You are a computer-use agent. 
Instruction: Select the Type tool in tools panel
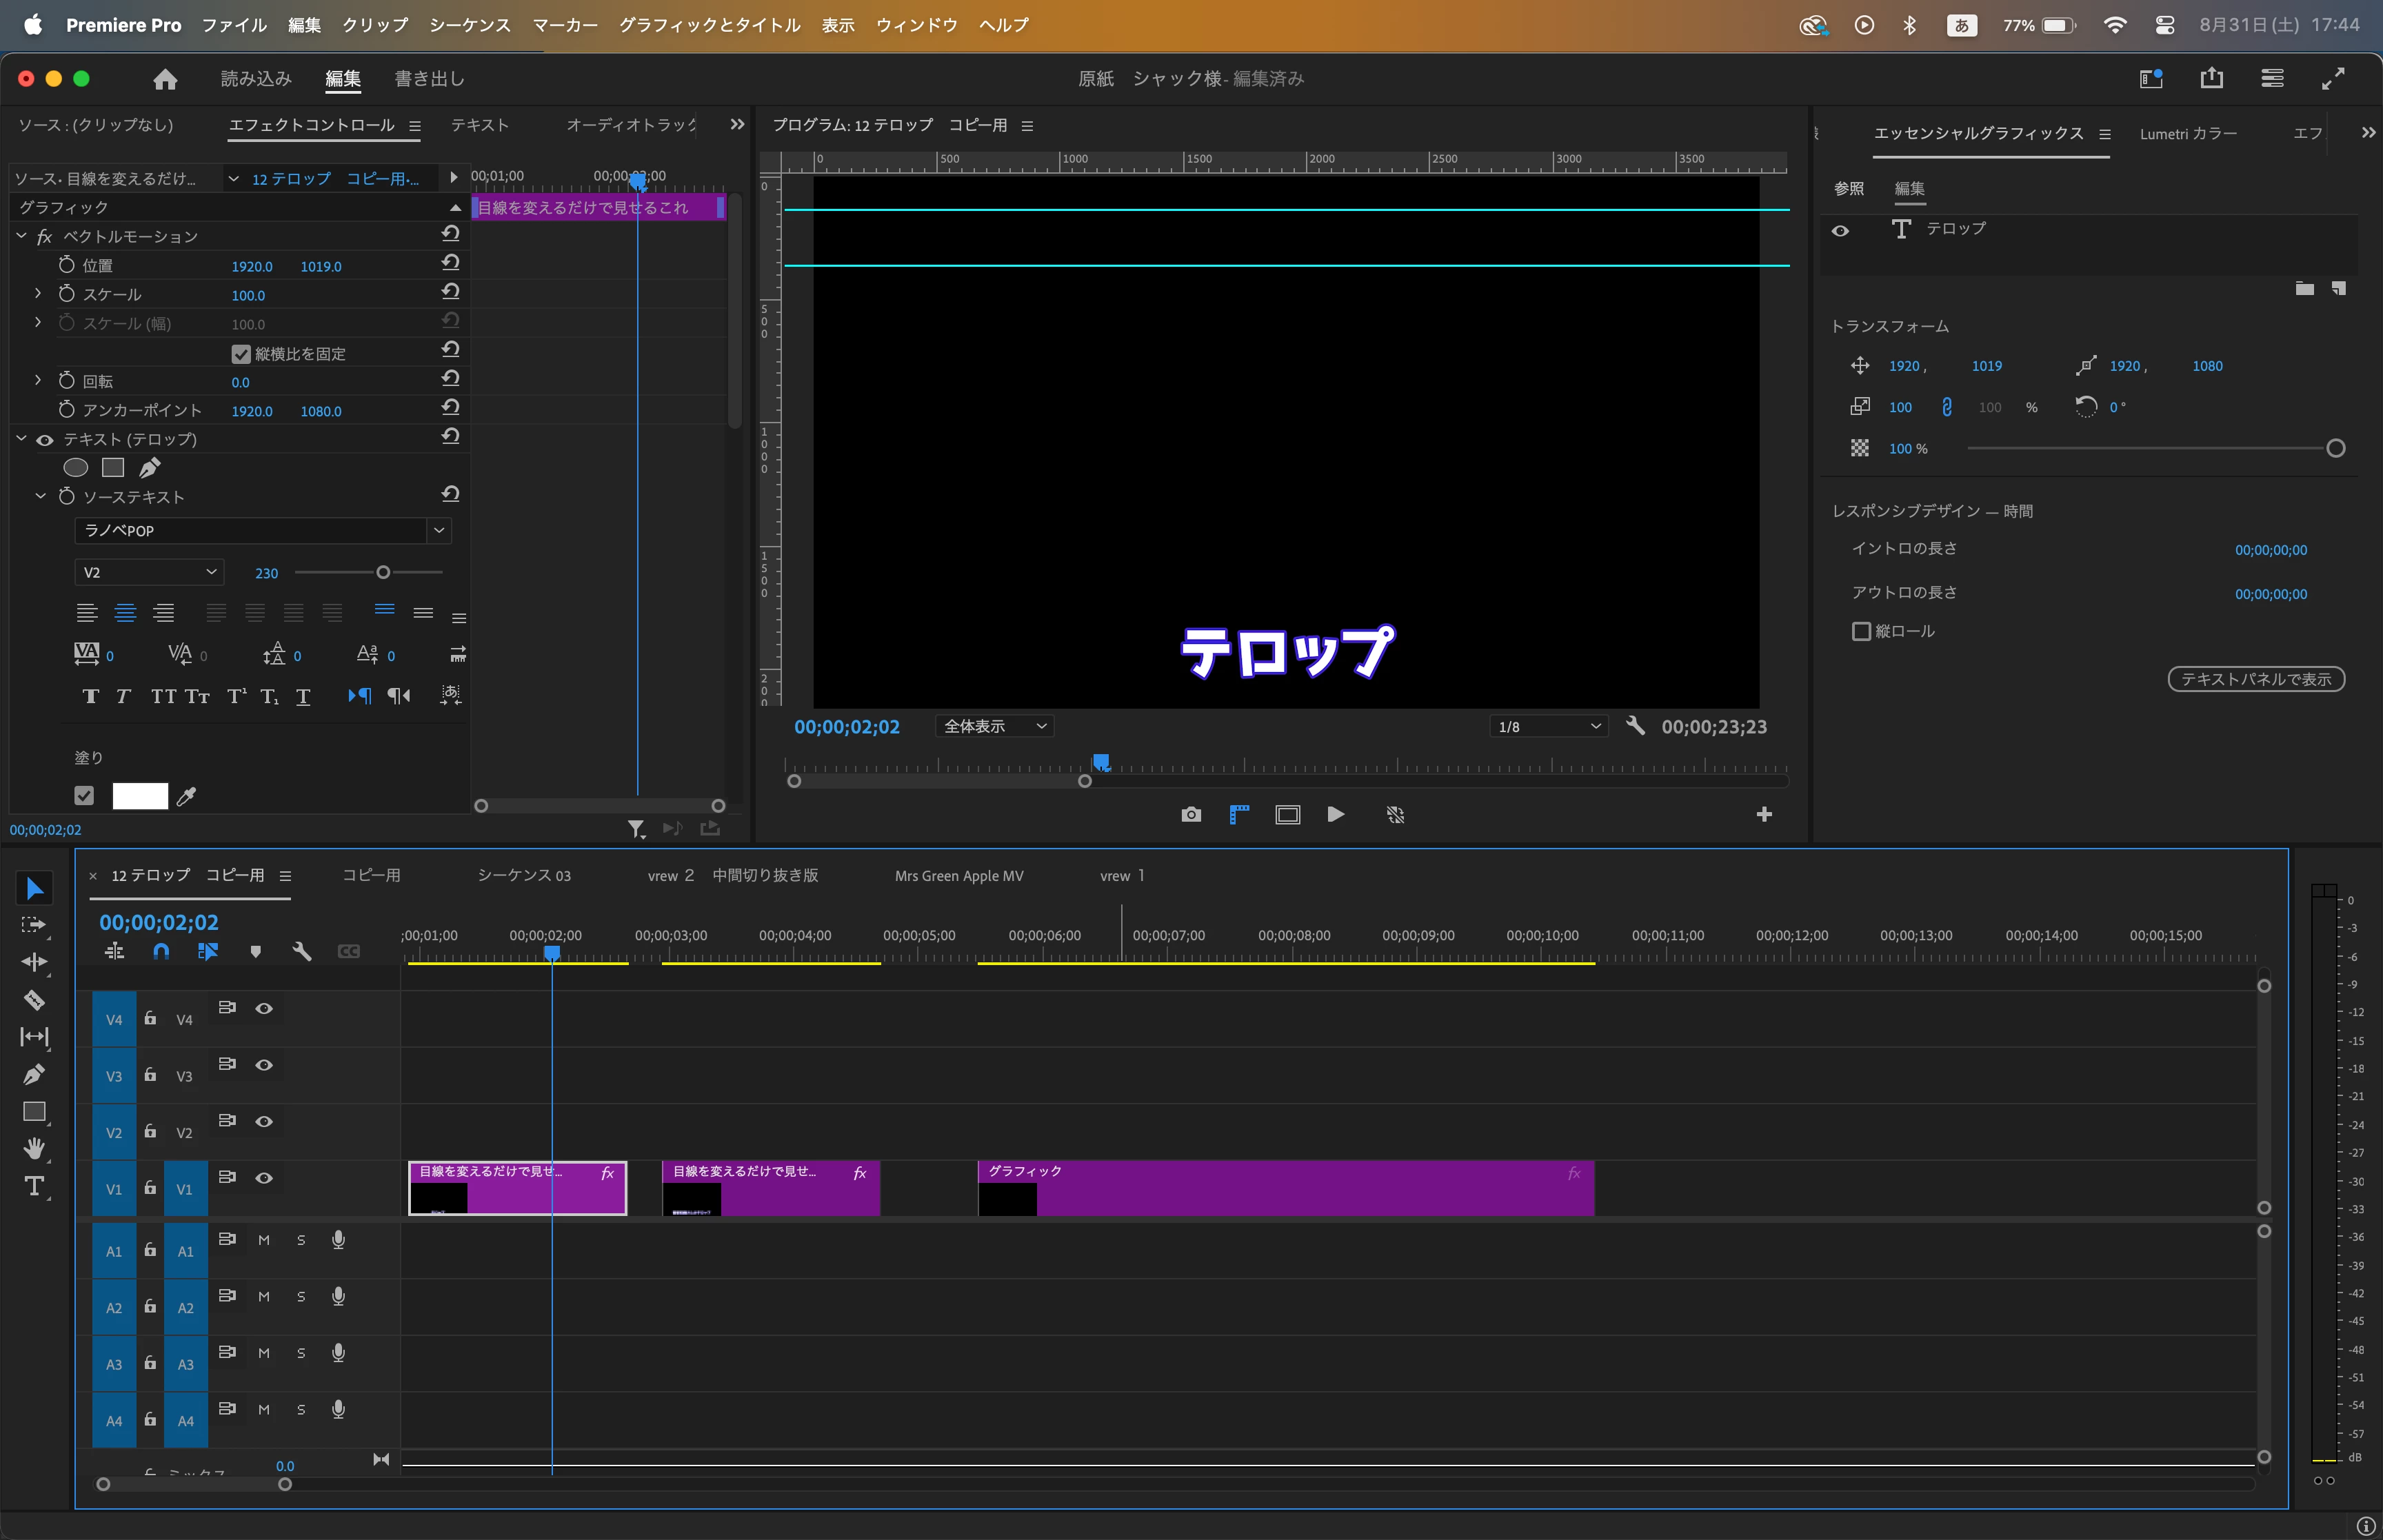[34, 1187]
